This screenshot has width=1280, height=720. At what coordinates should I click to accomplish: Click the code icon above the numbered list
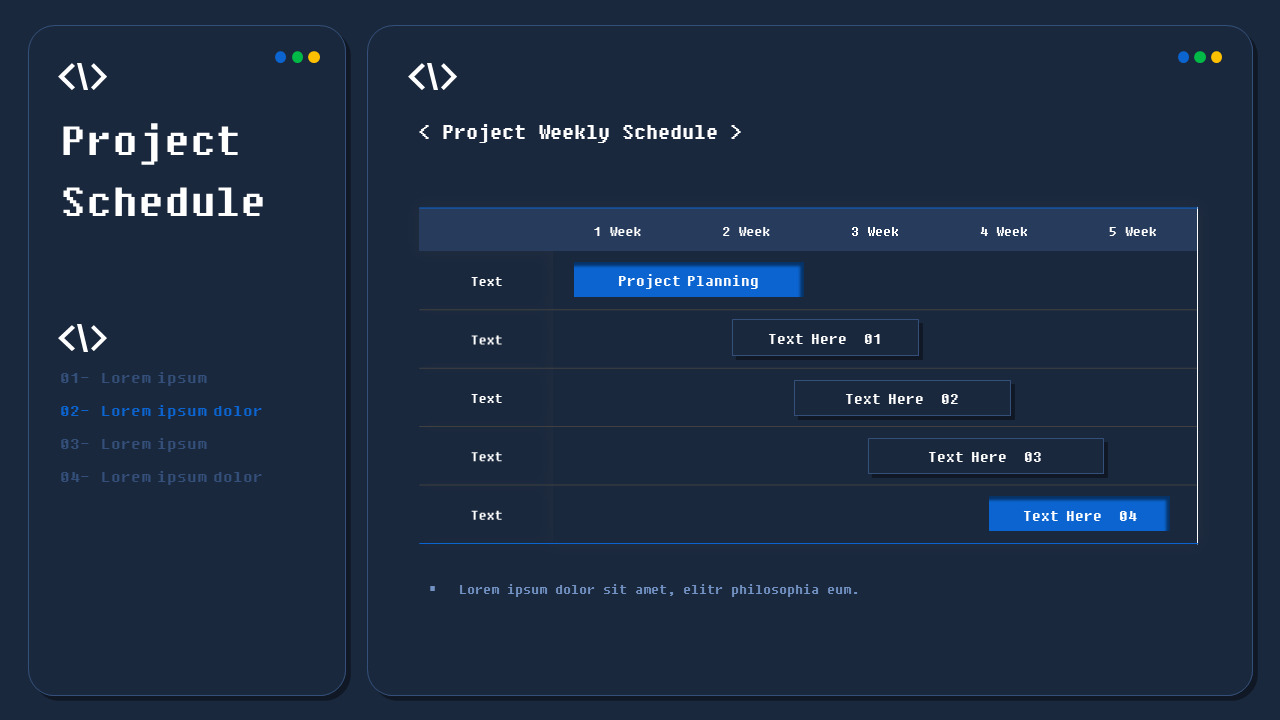(82, 338)
